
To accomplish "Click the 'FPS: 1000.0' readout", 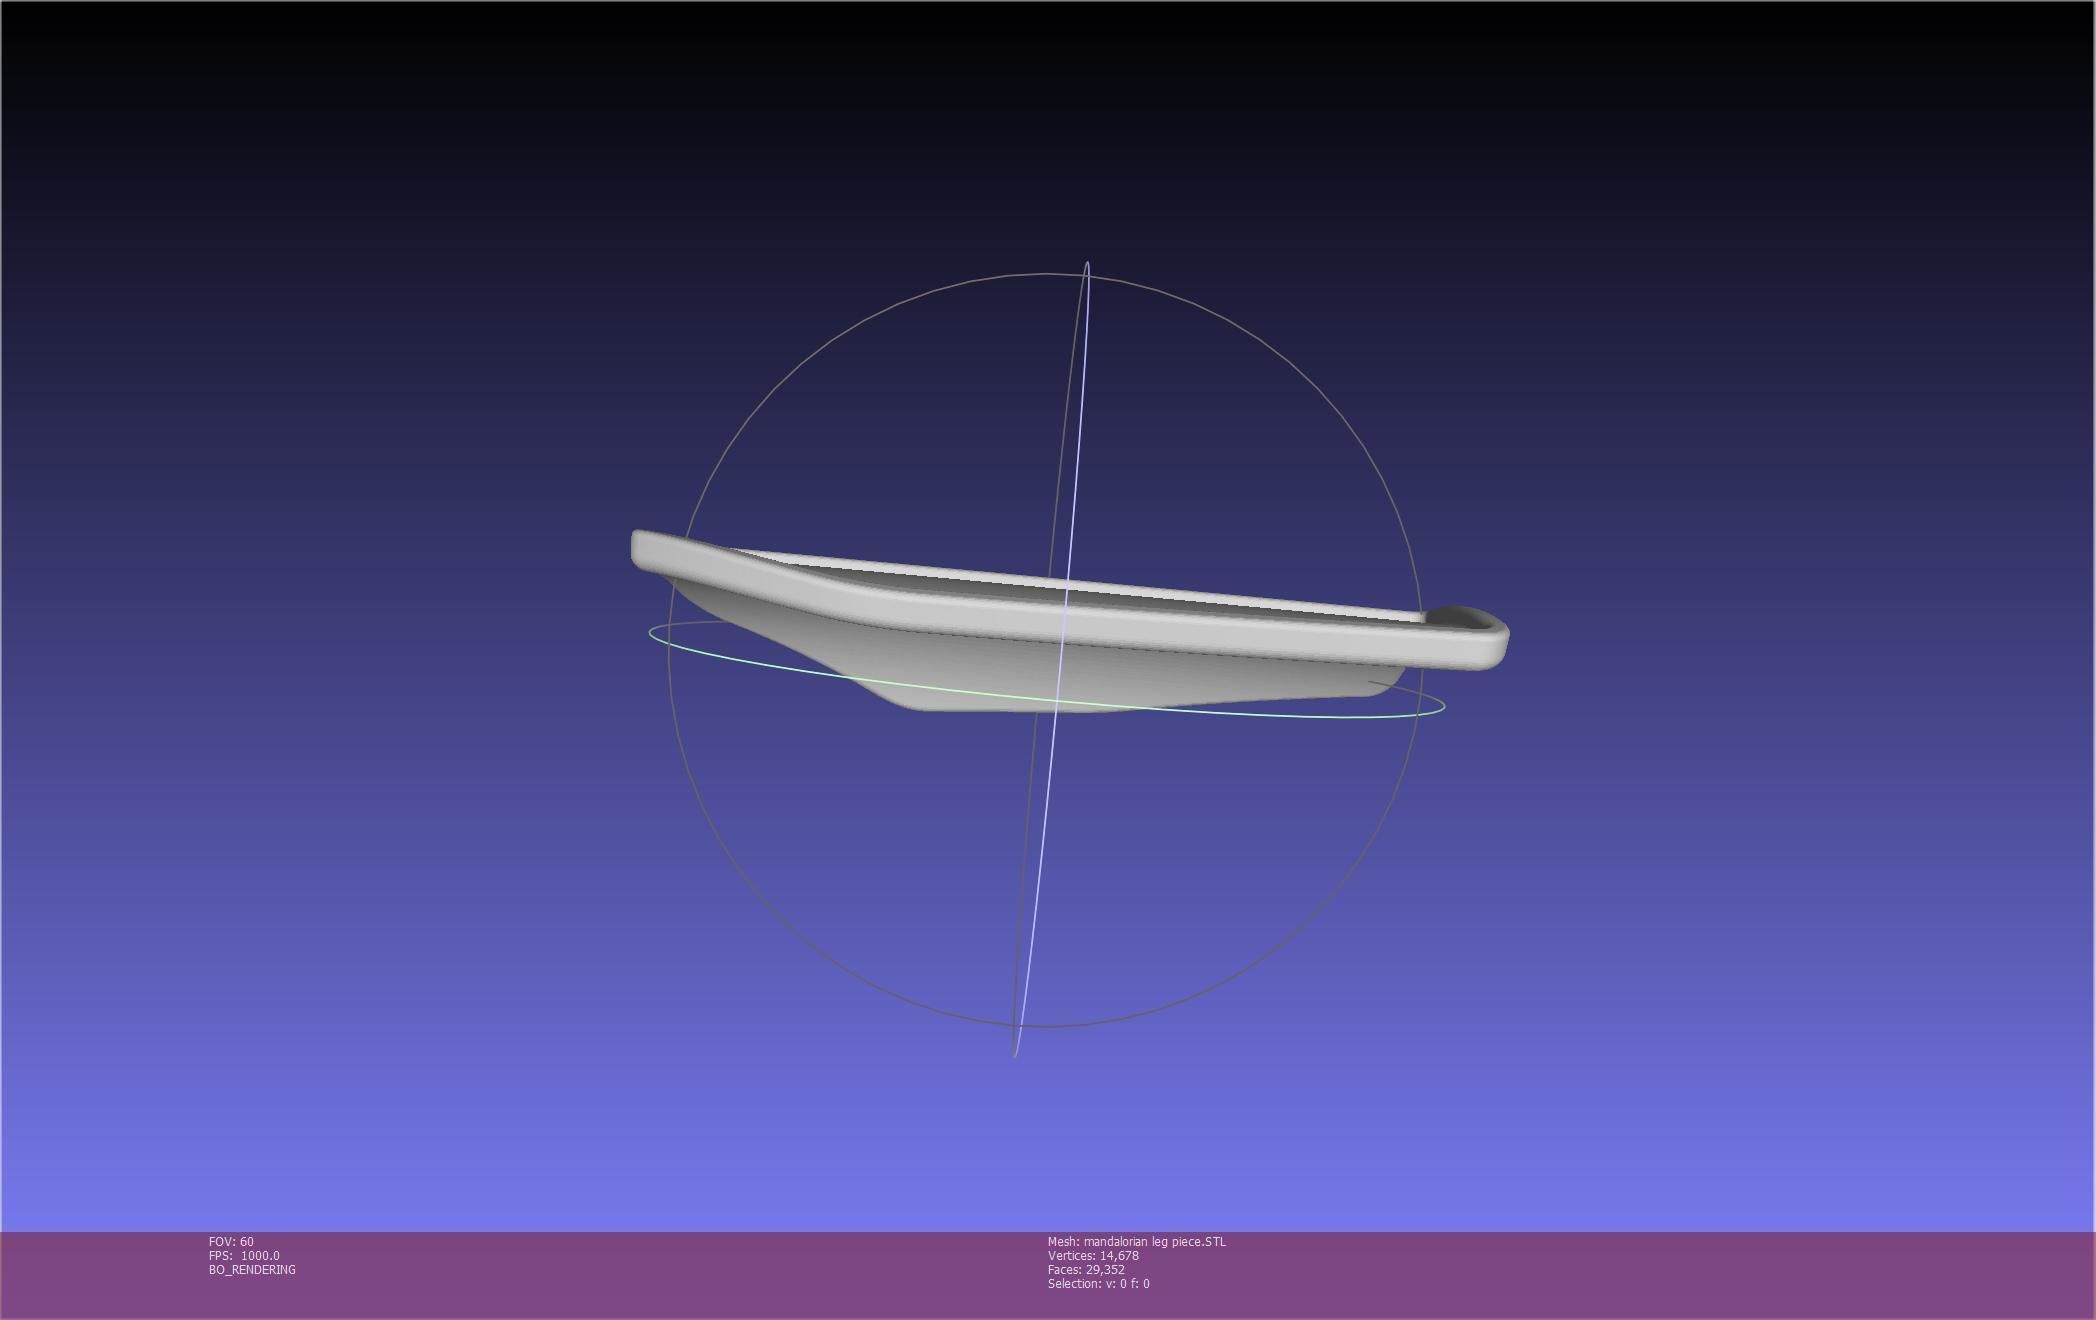I will pos(244,1256).
